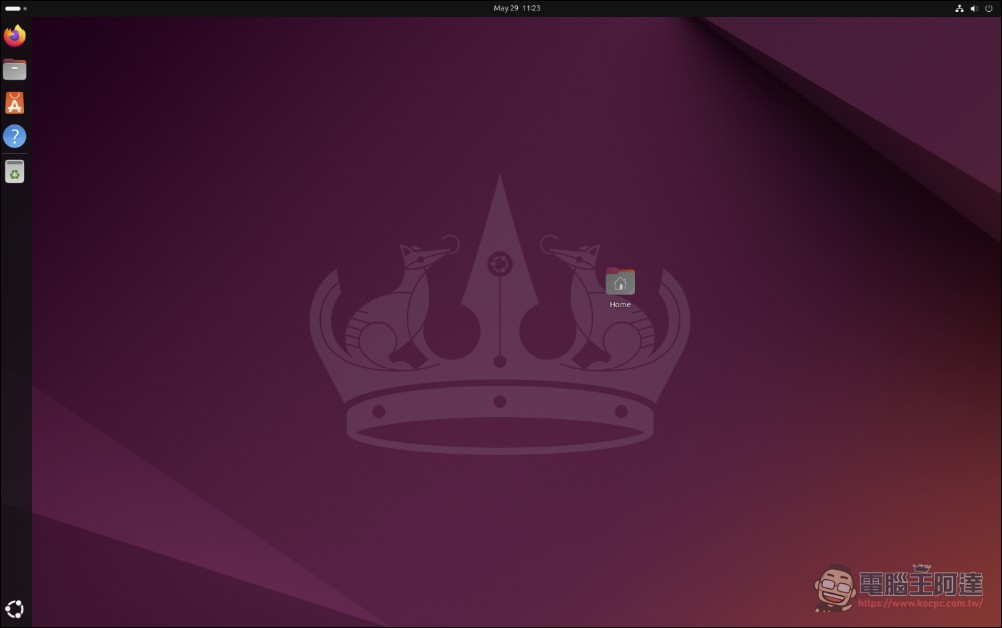
Task: Click the Home label under the folder
Action: point(620,304)
